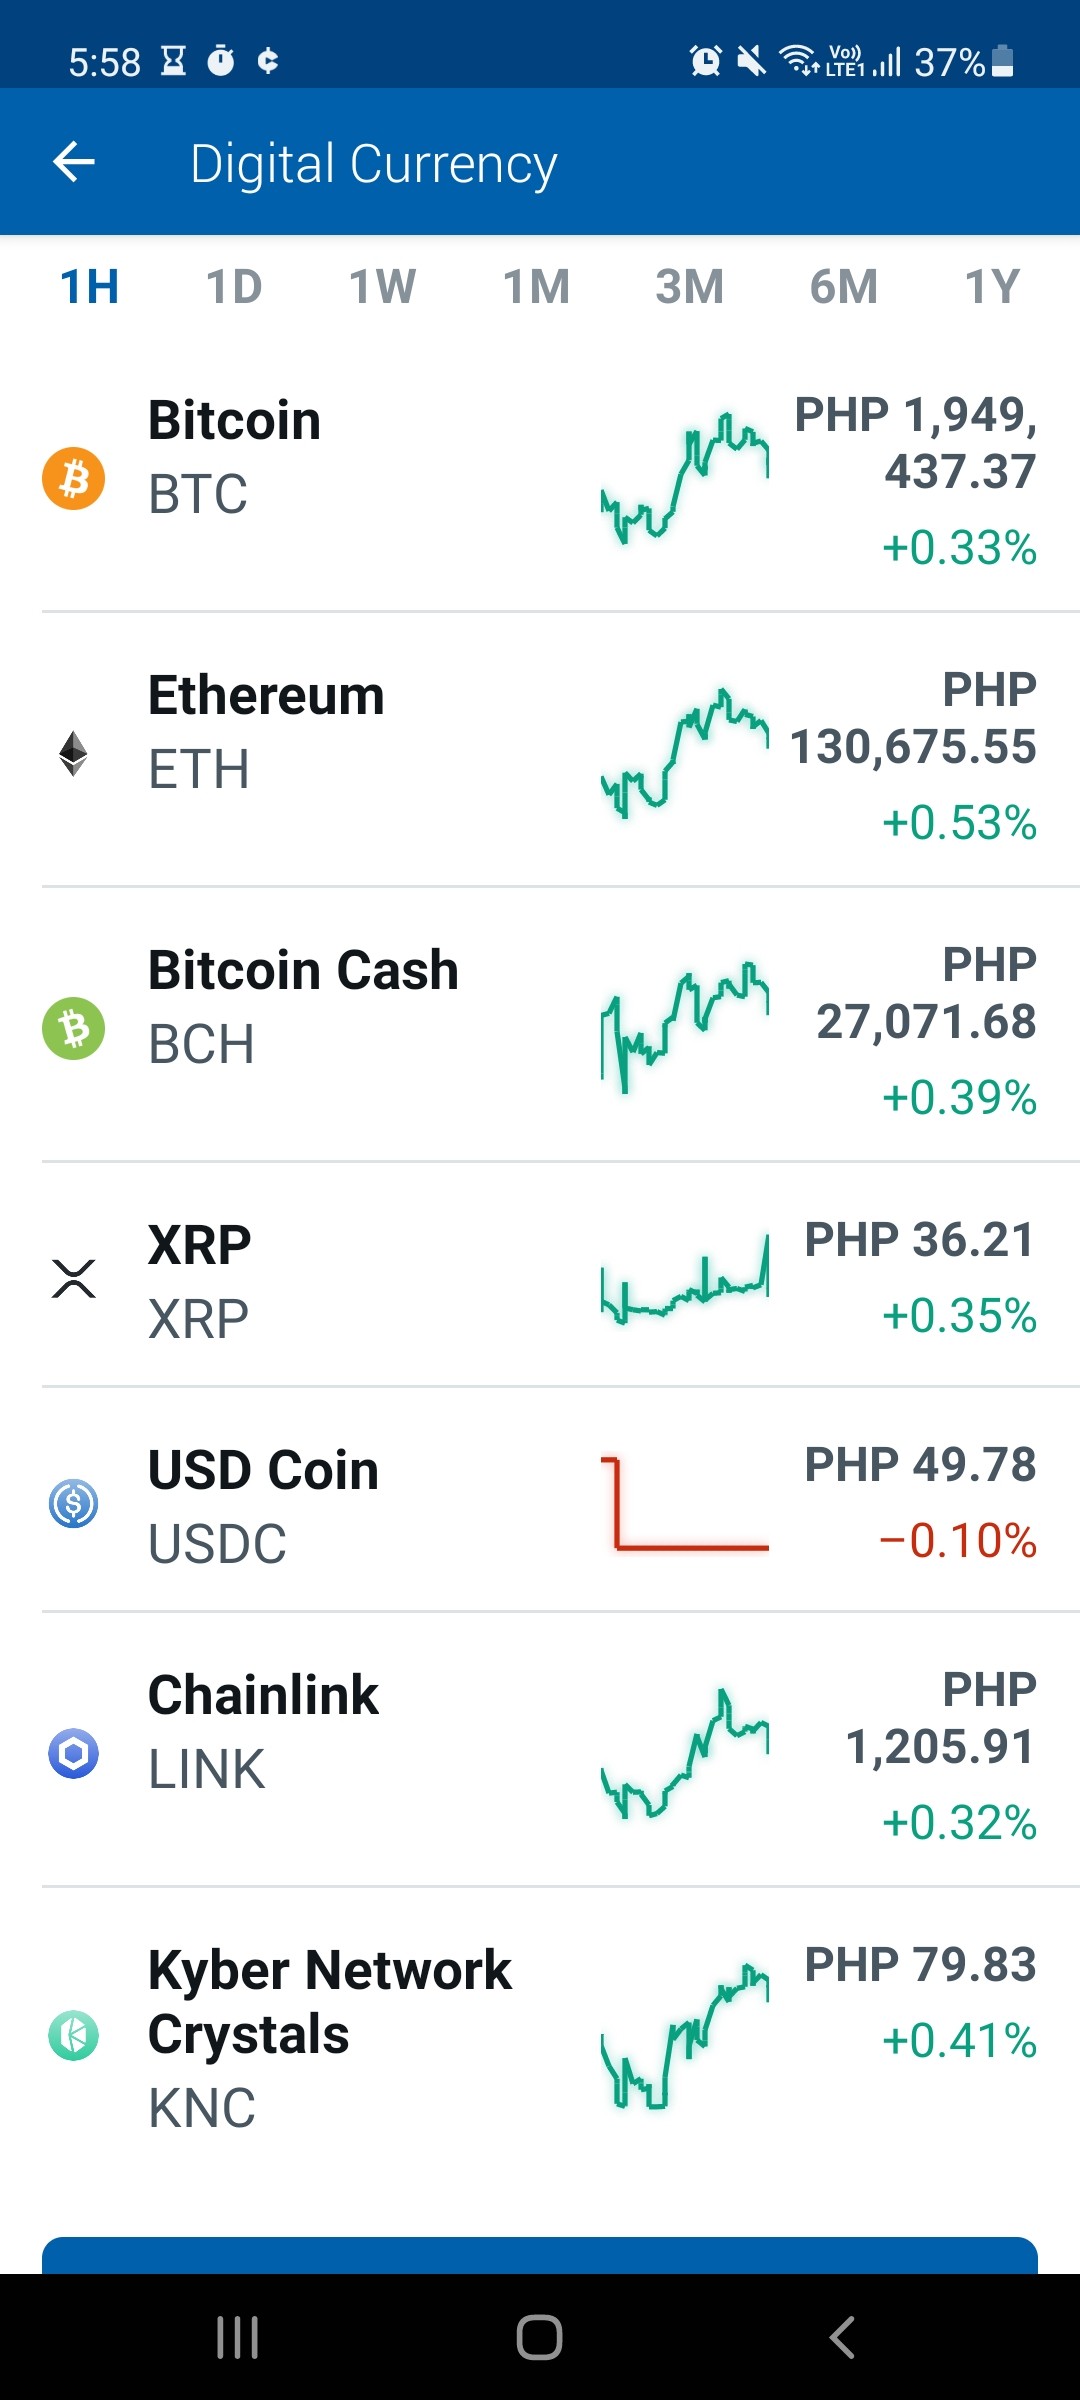
Task: Tap the Chainlink hexagon icon
Action: (x=73, y=1753)
